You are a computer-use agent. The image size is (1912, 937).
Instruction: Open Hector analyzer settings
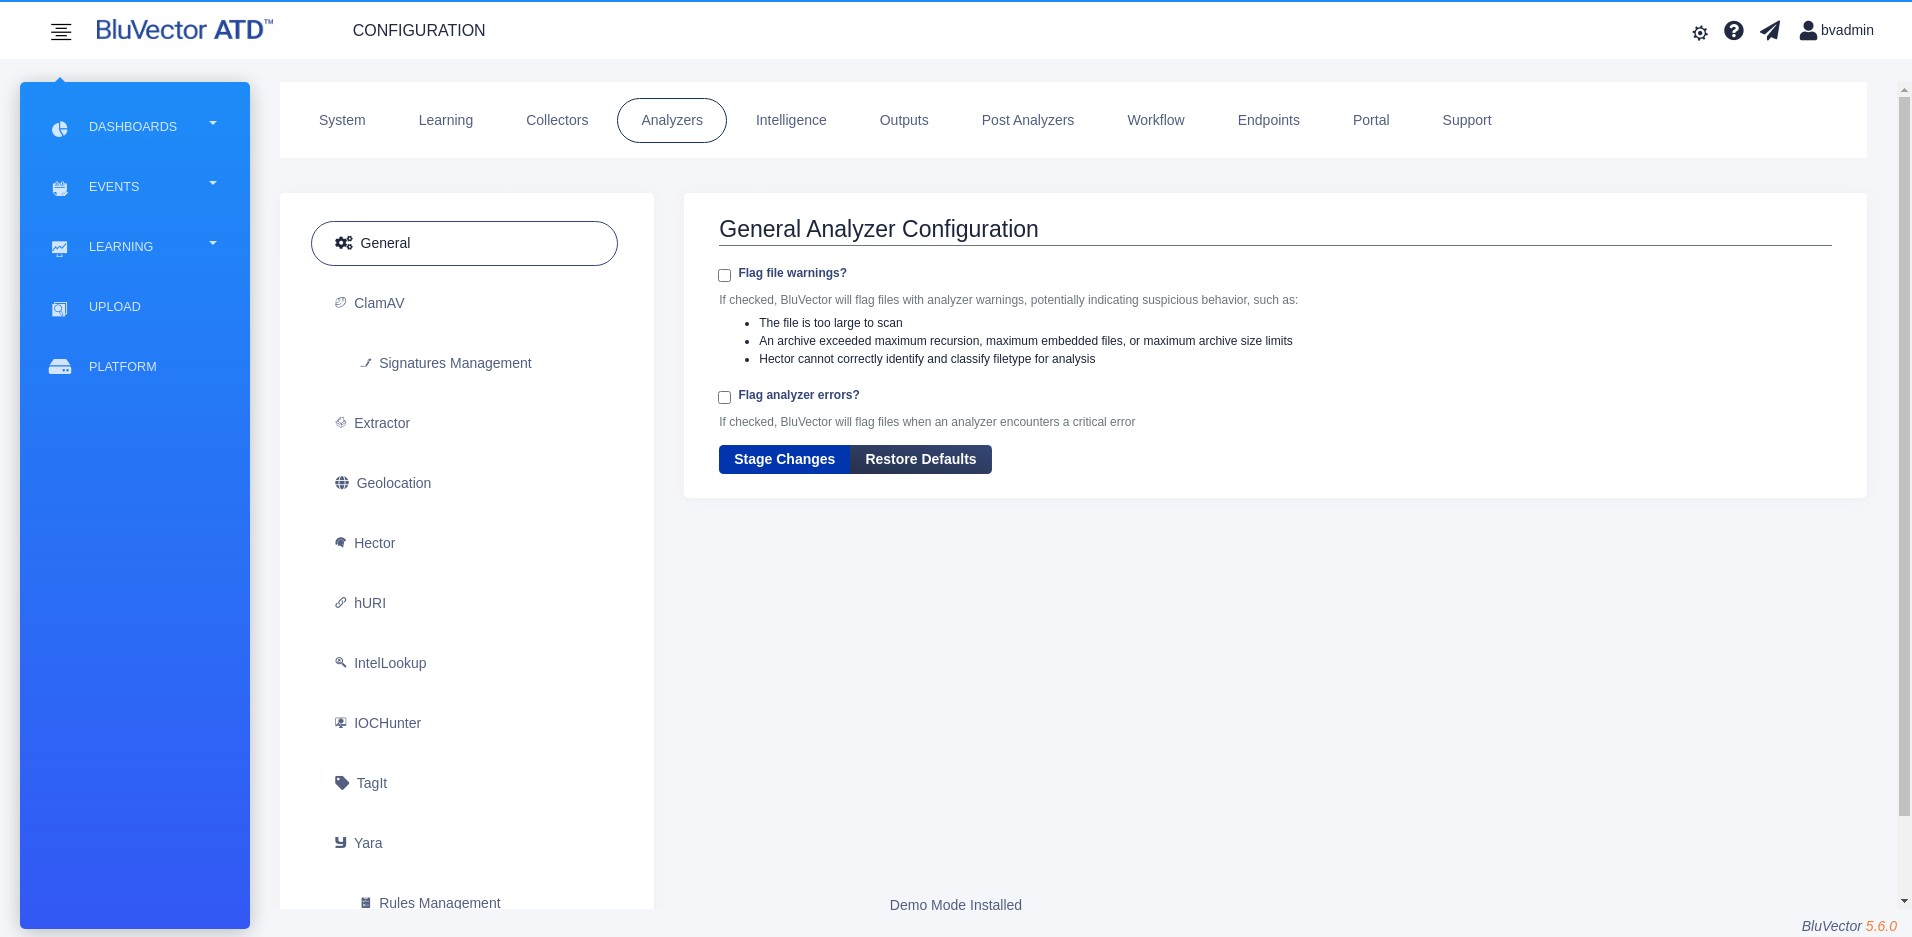point(375,543)
